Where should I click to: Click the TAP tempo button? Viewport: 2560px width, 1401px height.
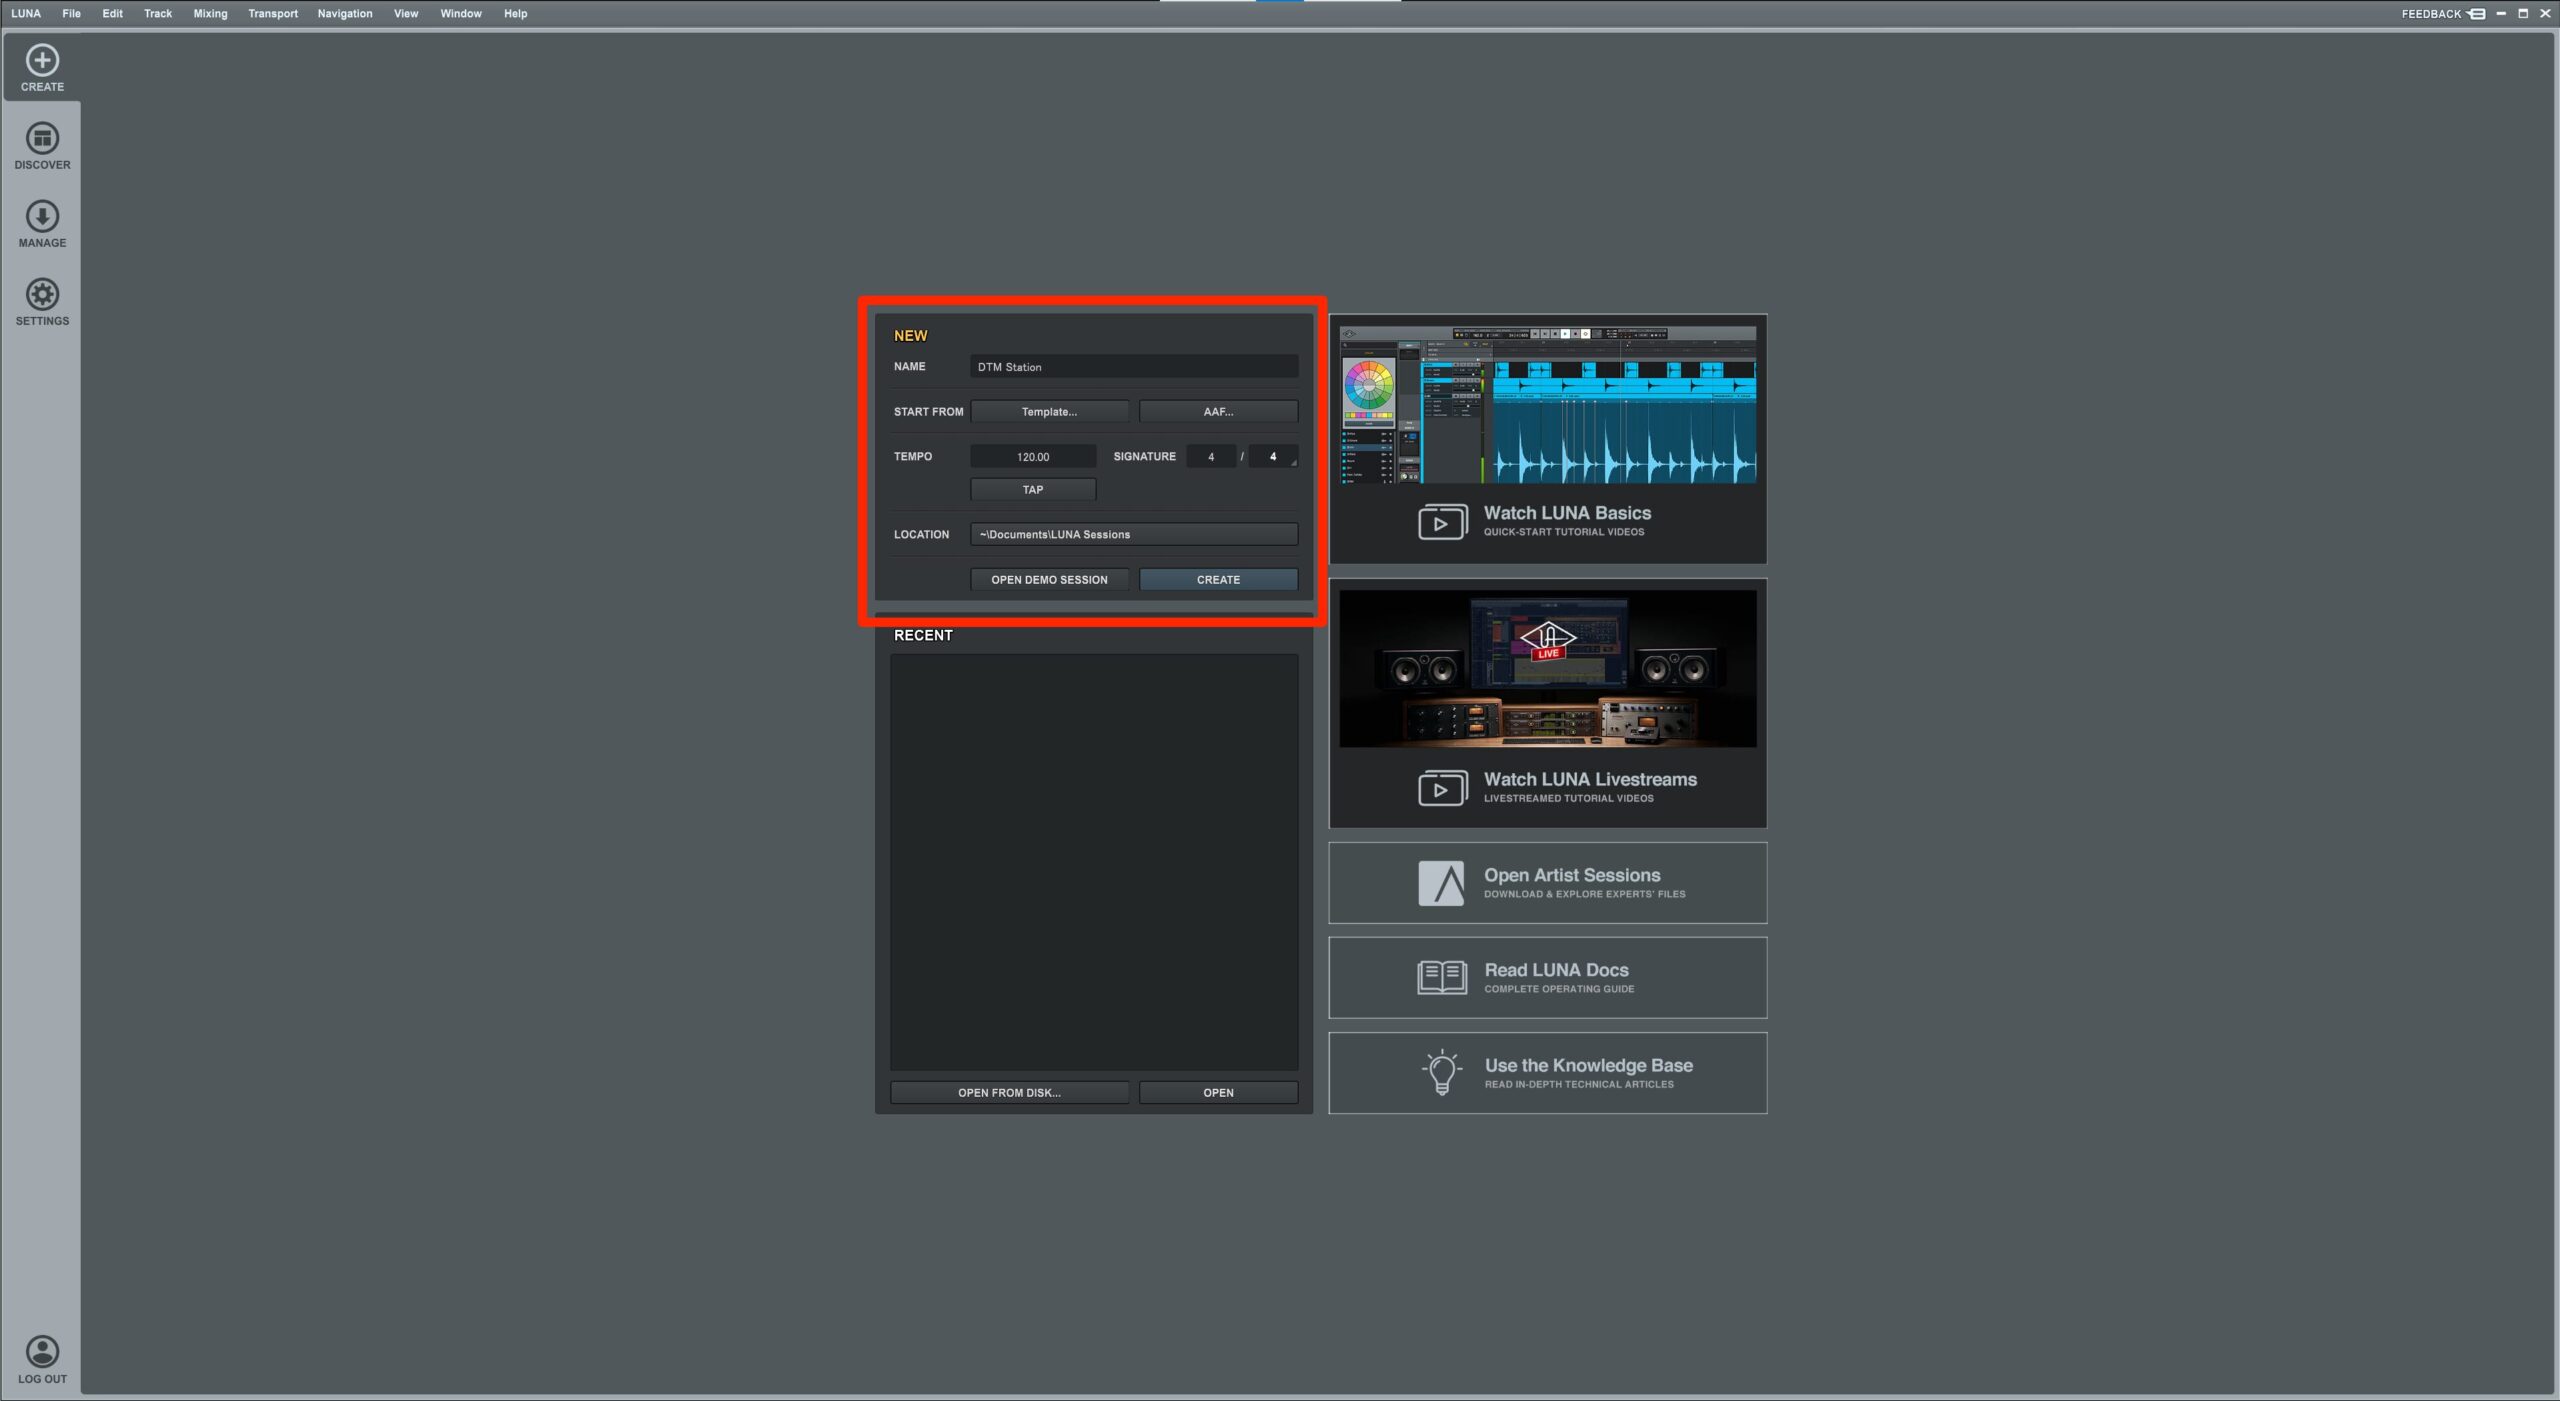click(x=1033, y=490)
